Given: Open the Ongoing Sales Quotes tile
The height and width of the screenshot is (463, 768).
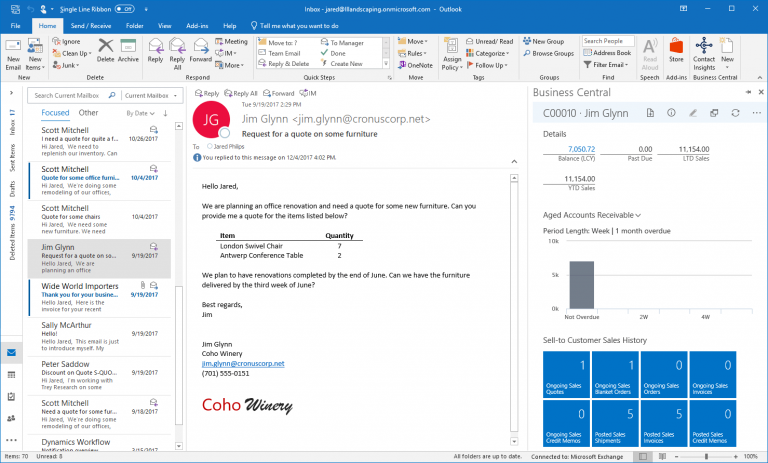Looking at the screenshot, I should [566, 373].
